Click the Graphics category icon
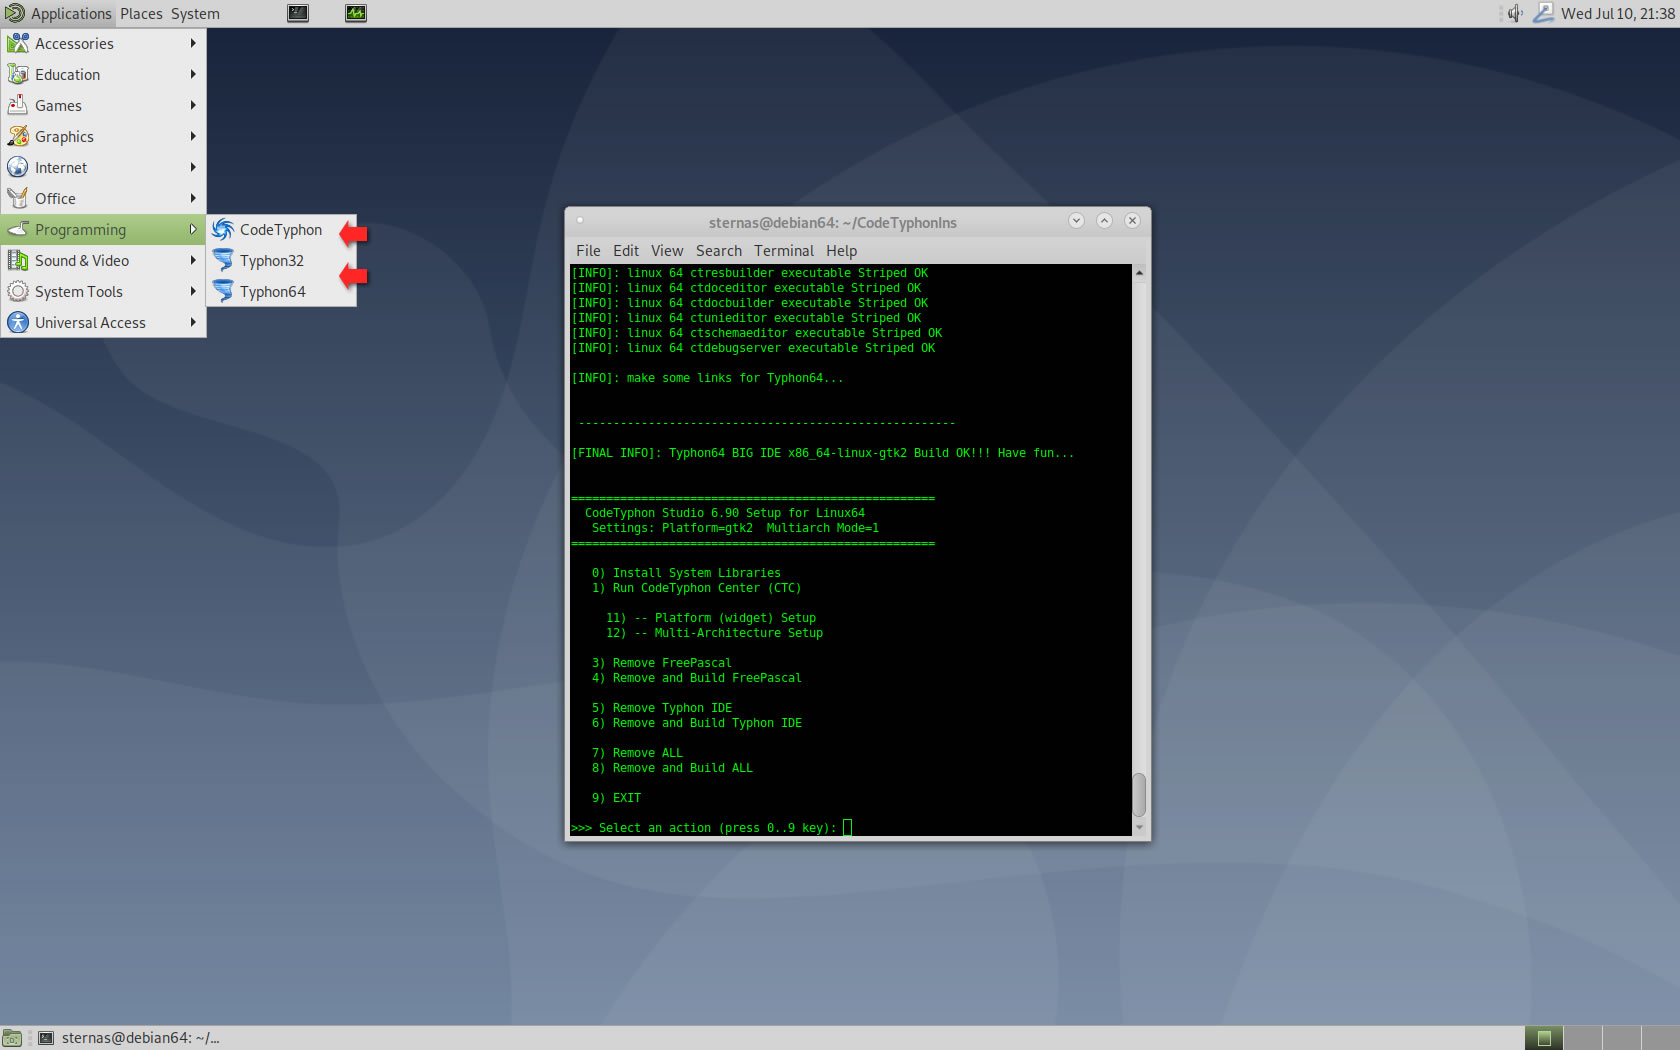1680x1050 pixels. (18, 136)
